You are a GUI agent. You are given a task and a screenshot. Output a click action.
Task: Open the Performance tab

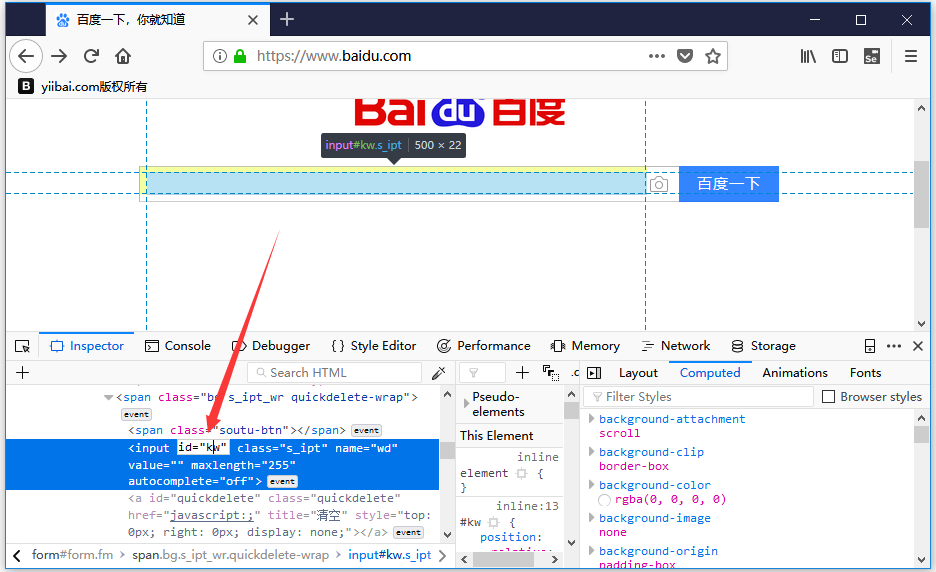484,346
